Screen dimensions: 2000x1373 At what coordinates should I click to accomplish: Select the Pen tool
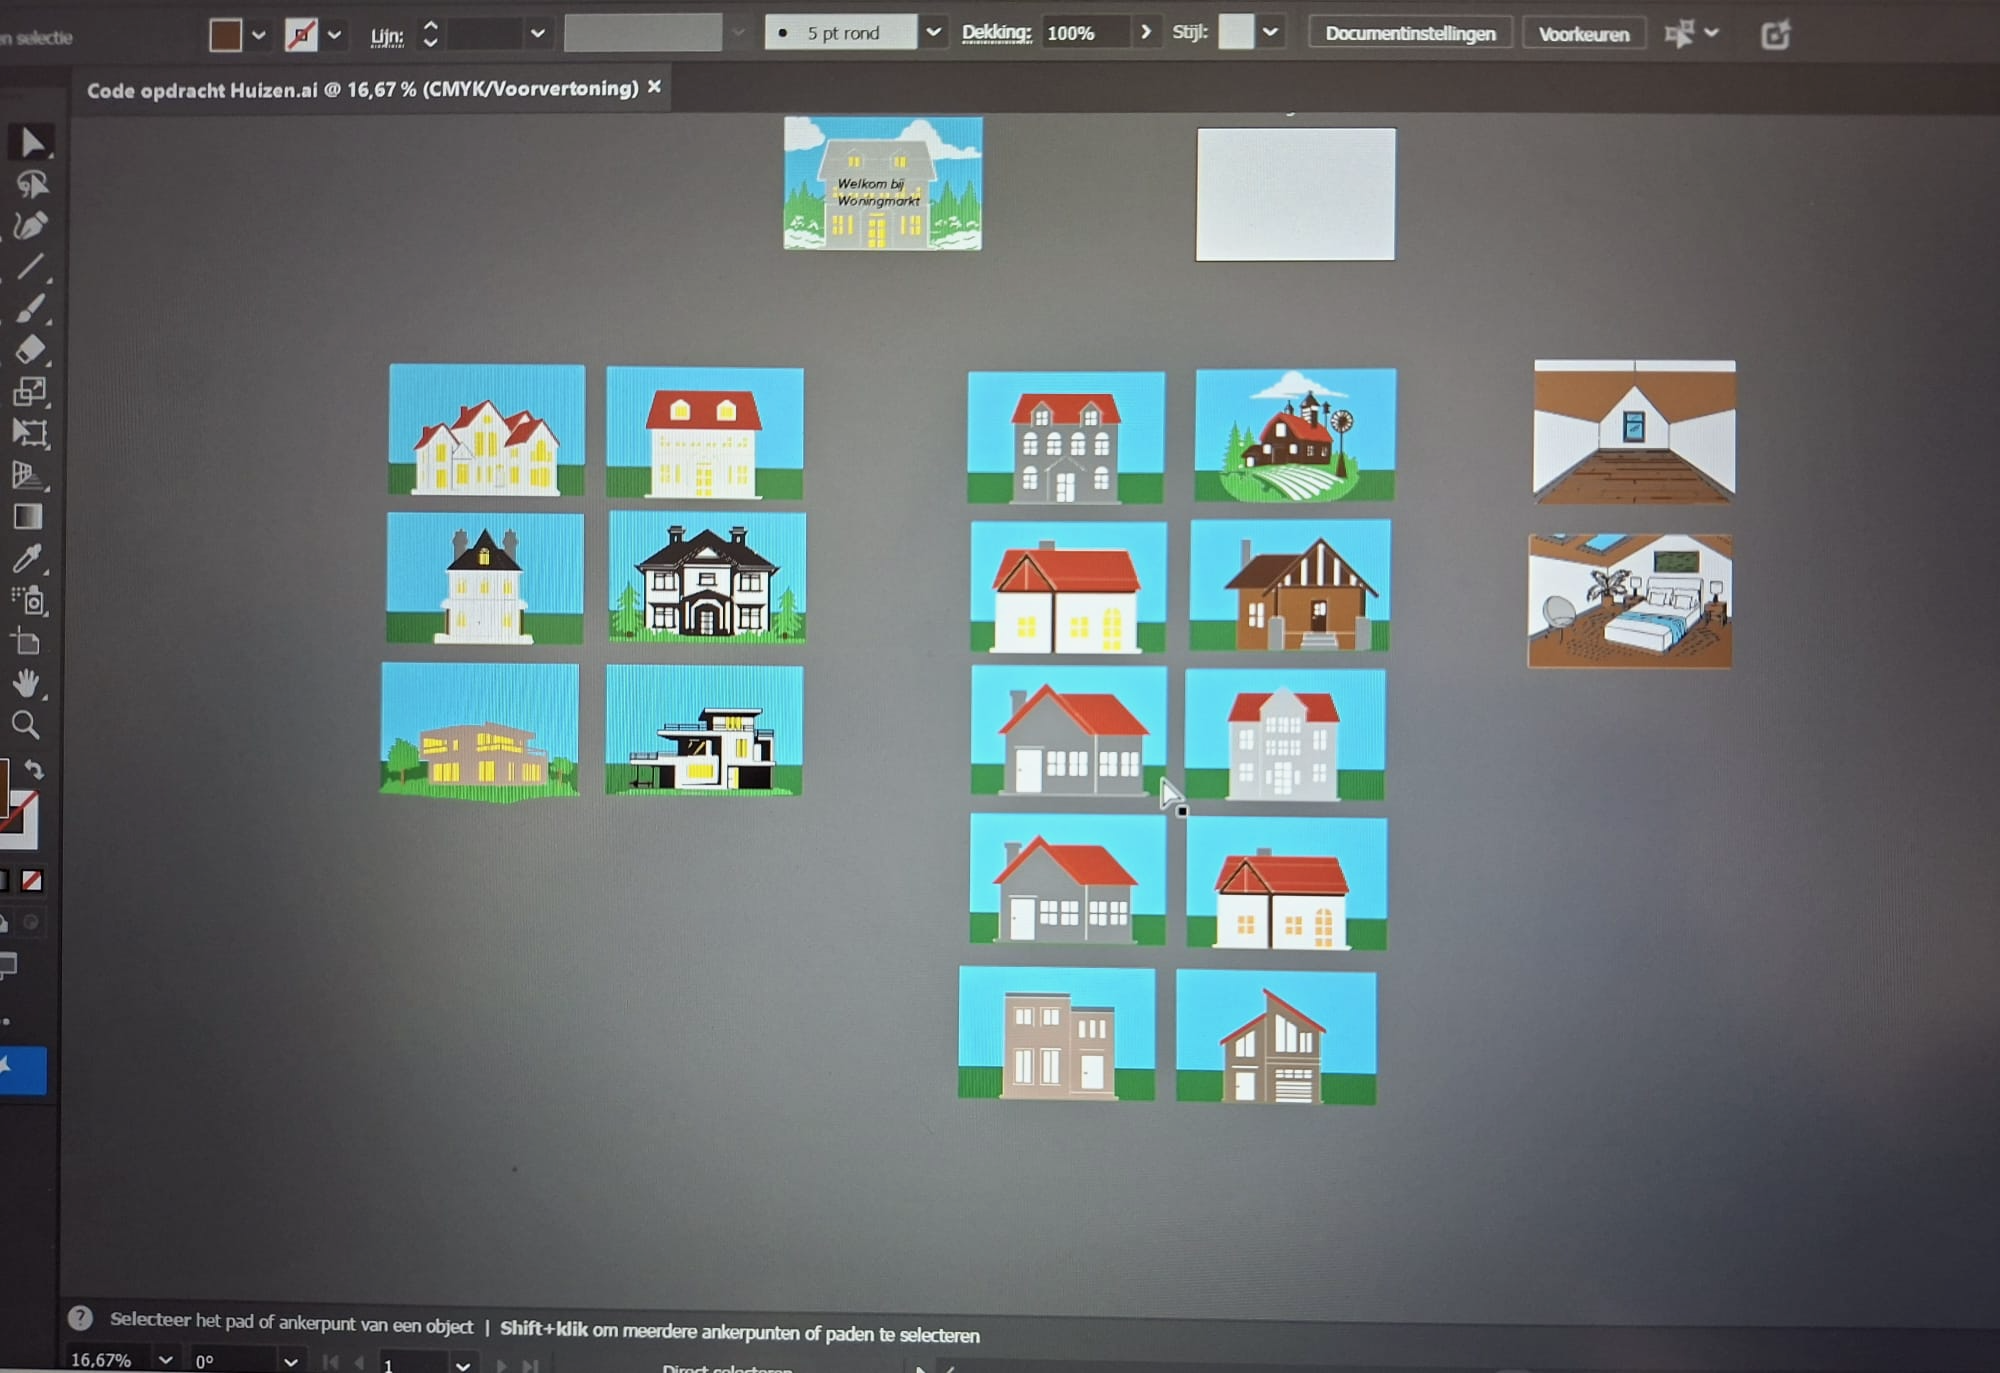(x=30, y=226)
